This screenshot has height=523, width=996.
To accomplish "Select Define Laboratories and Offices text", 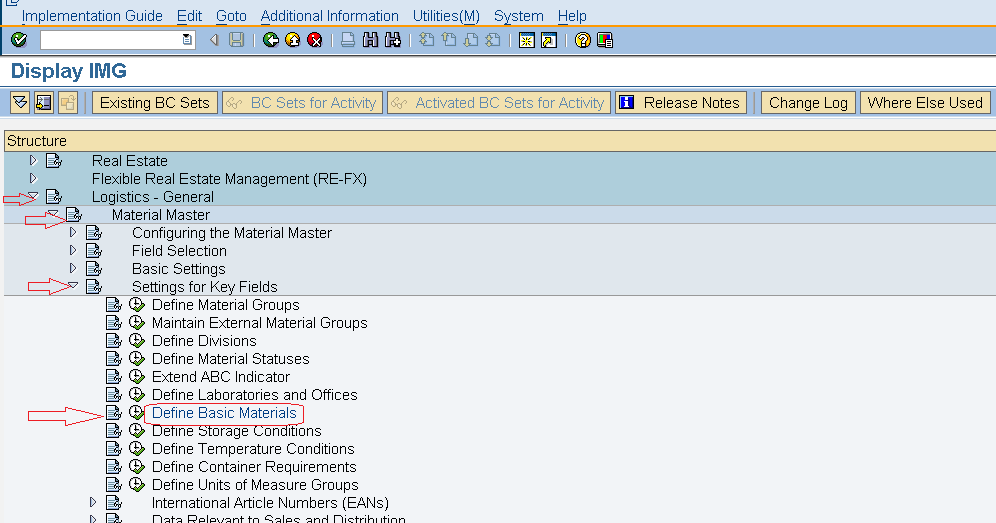I will 255,394.
